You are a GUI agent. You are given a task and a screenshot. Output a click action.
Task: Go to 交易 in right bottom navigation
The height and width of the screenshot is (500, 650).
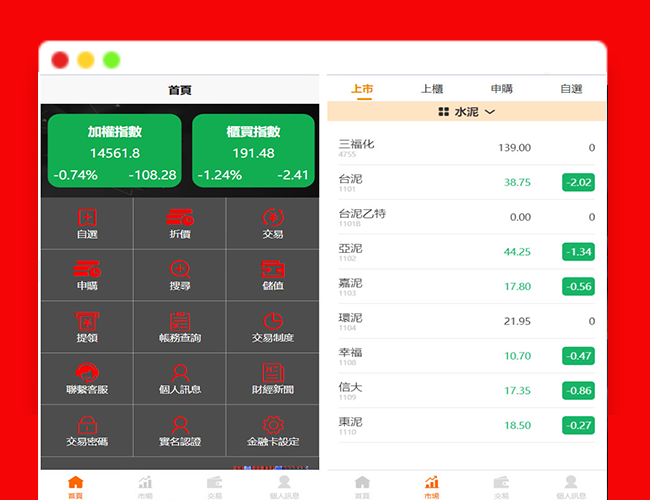click(501, 487)
